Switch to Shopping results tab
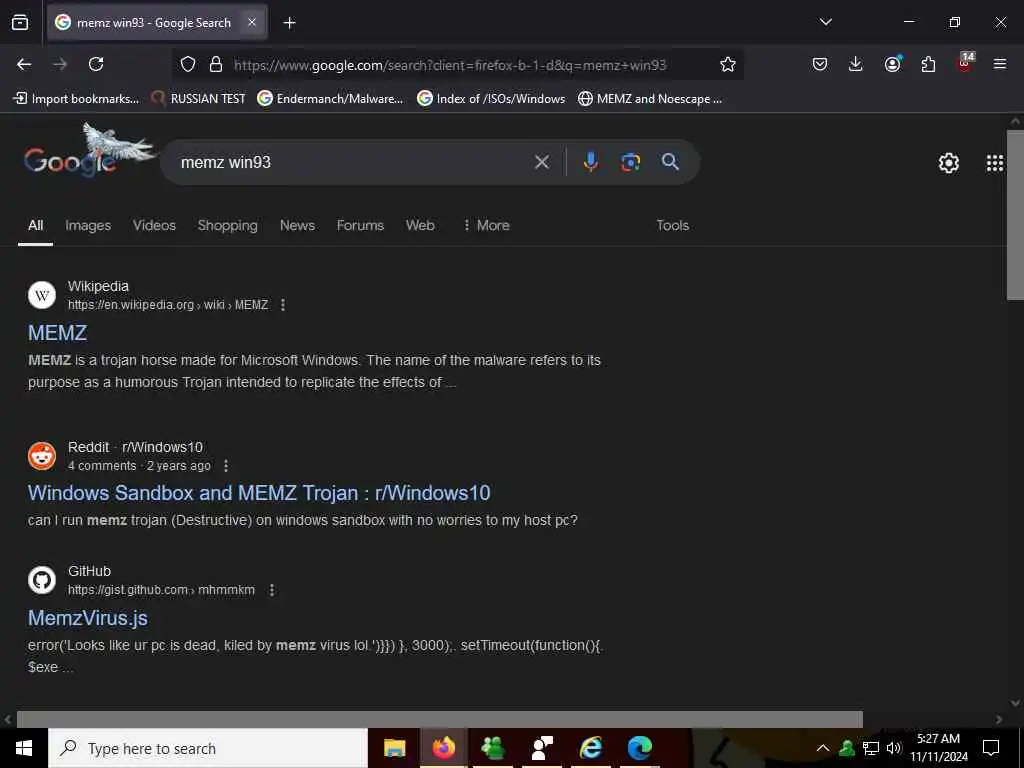 227,225
